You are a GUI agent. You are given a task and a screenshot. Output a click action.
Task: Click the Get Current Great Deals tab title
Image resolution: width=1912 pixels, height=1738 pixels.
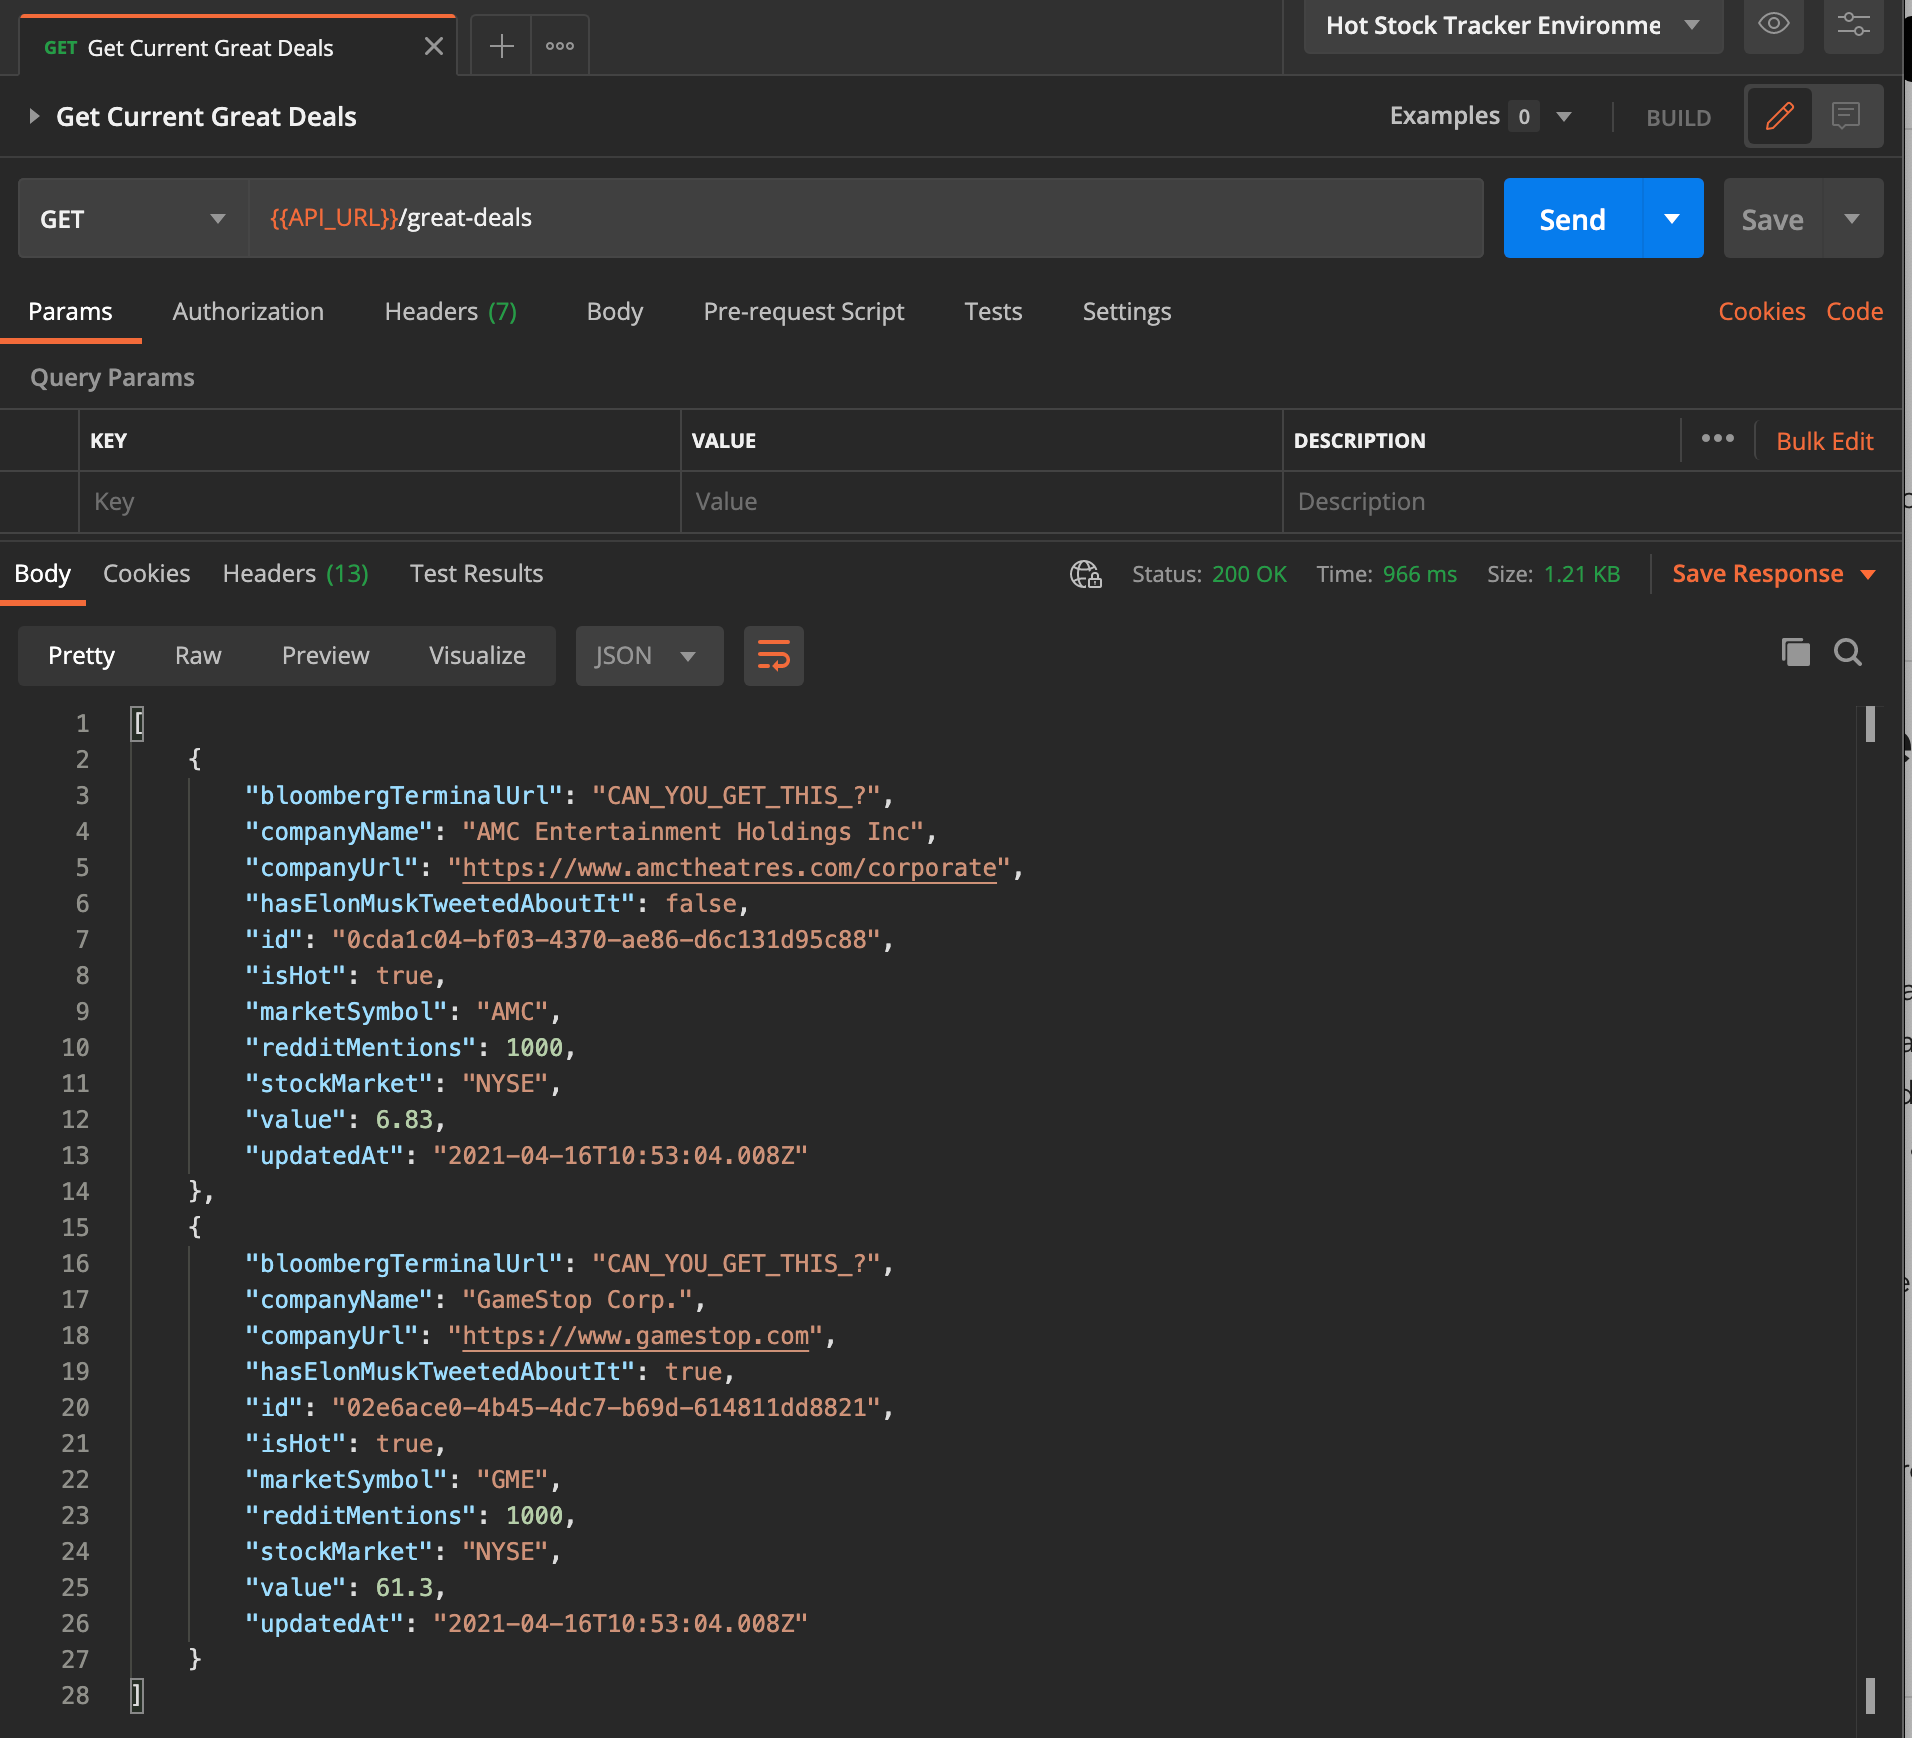pos(210,48)
